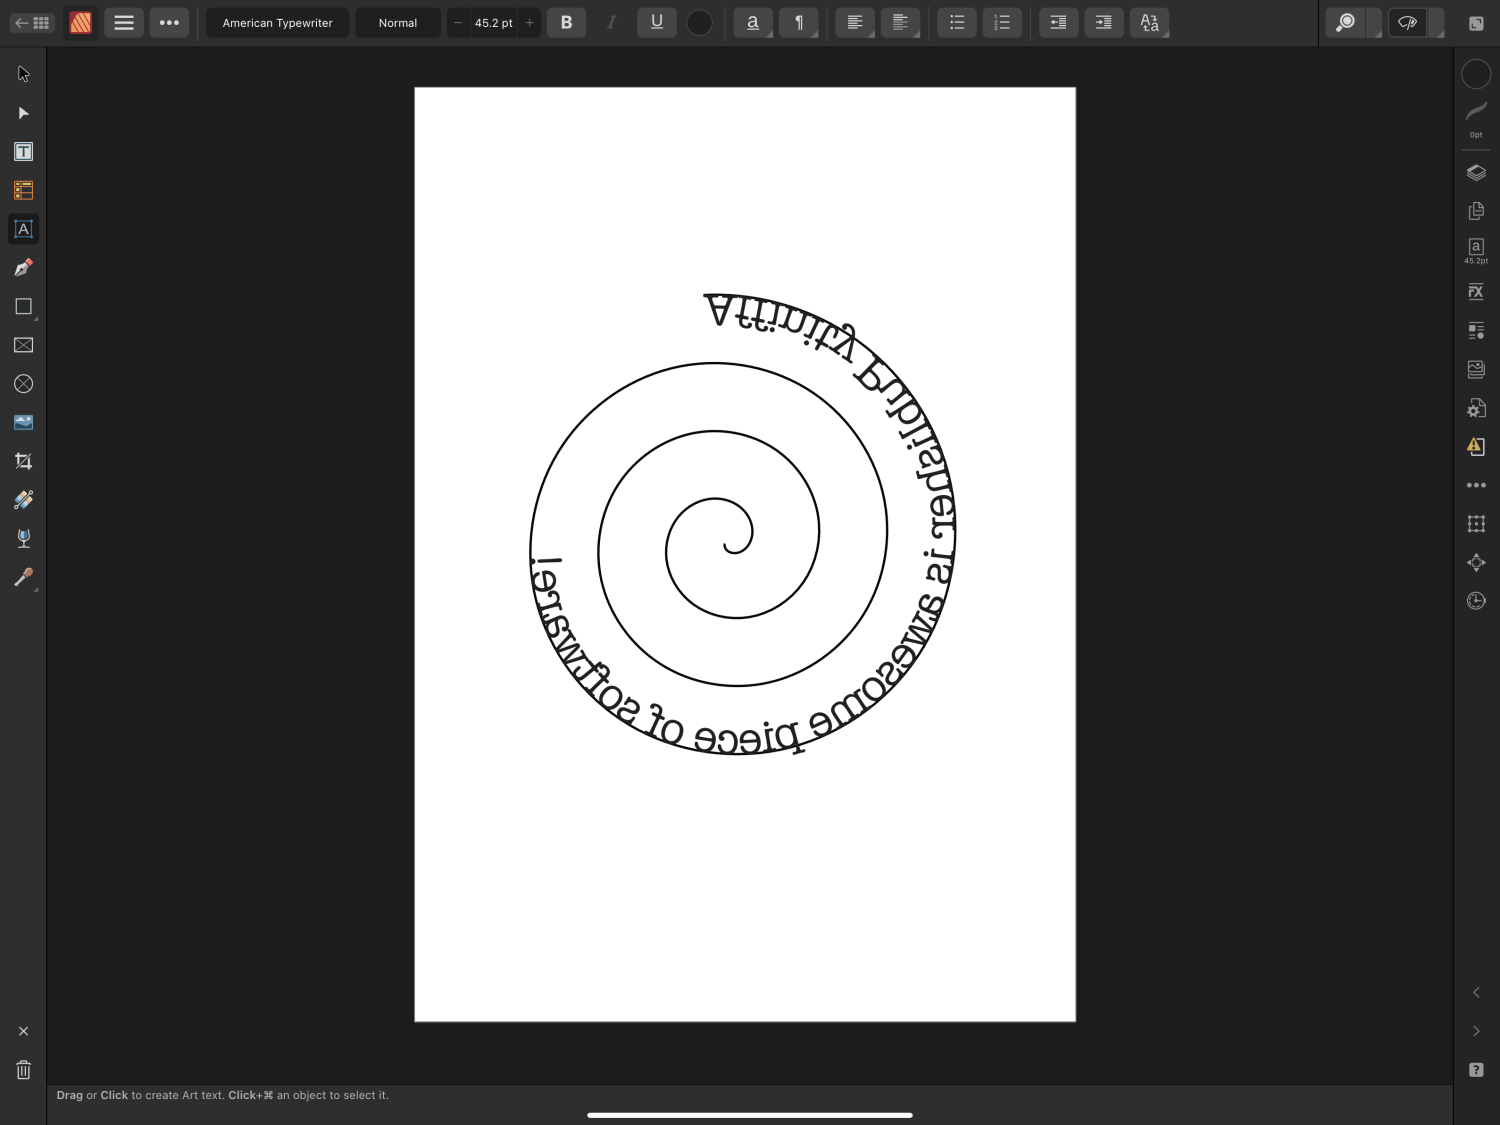Toggle underline formatting
This screenshot has width=1500, height=1125.
point(657,22)
